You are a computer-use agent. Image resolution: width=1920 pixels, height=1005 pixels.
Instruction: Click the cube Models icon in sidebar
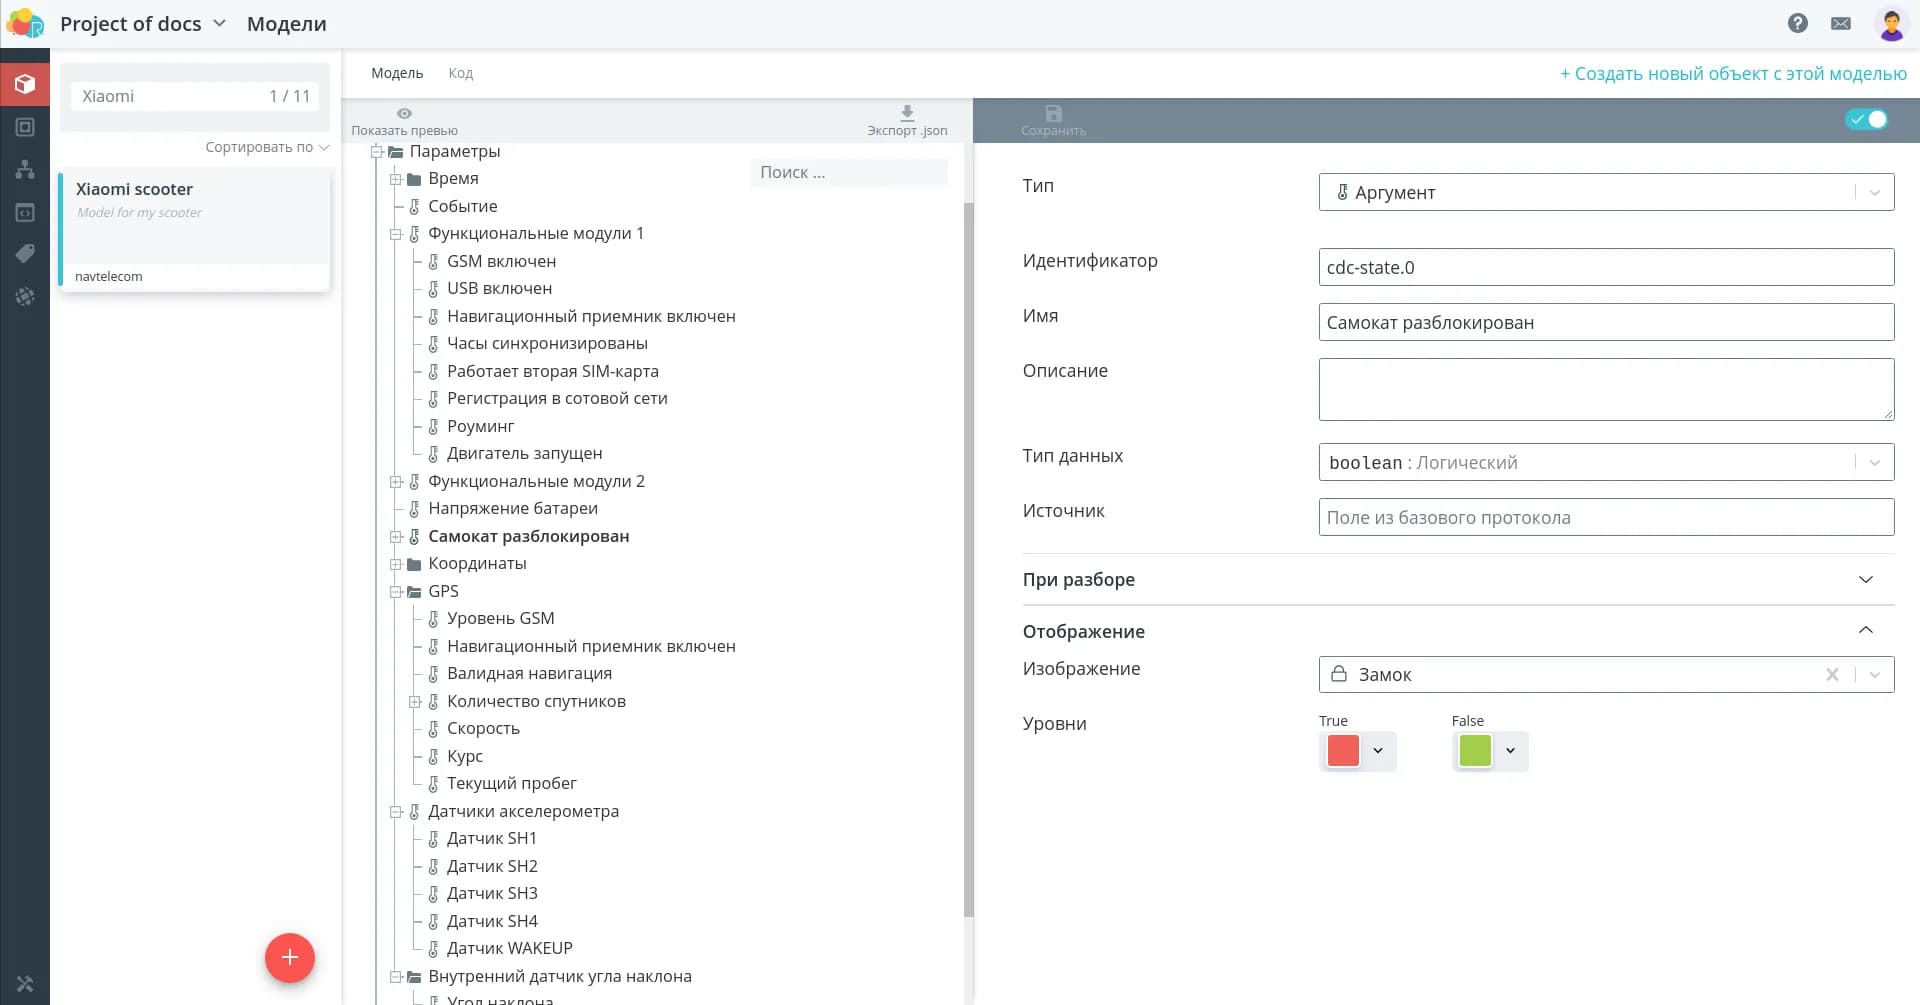pos(25,84)
